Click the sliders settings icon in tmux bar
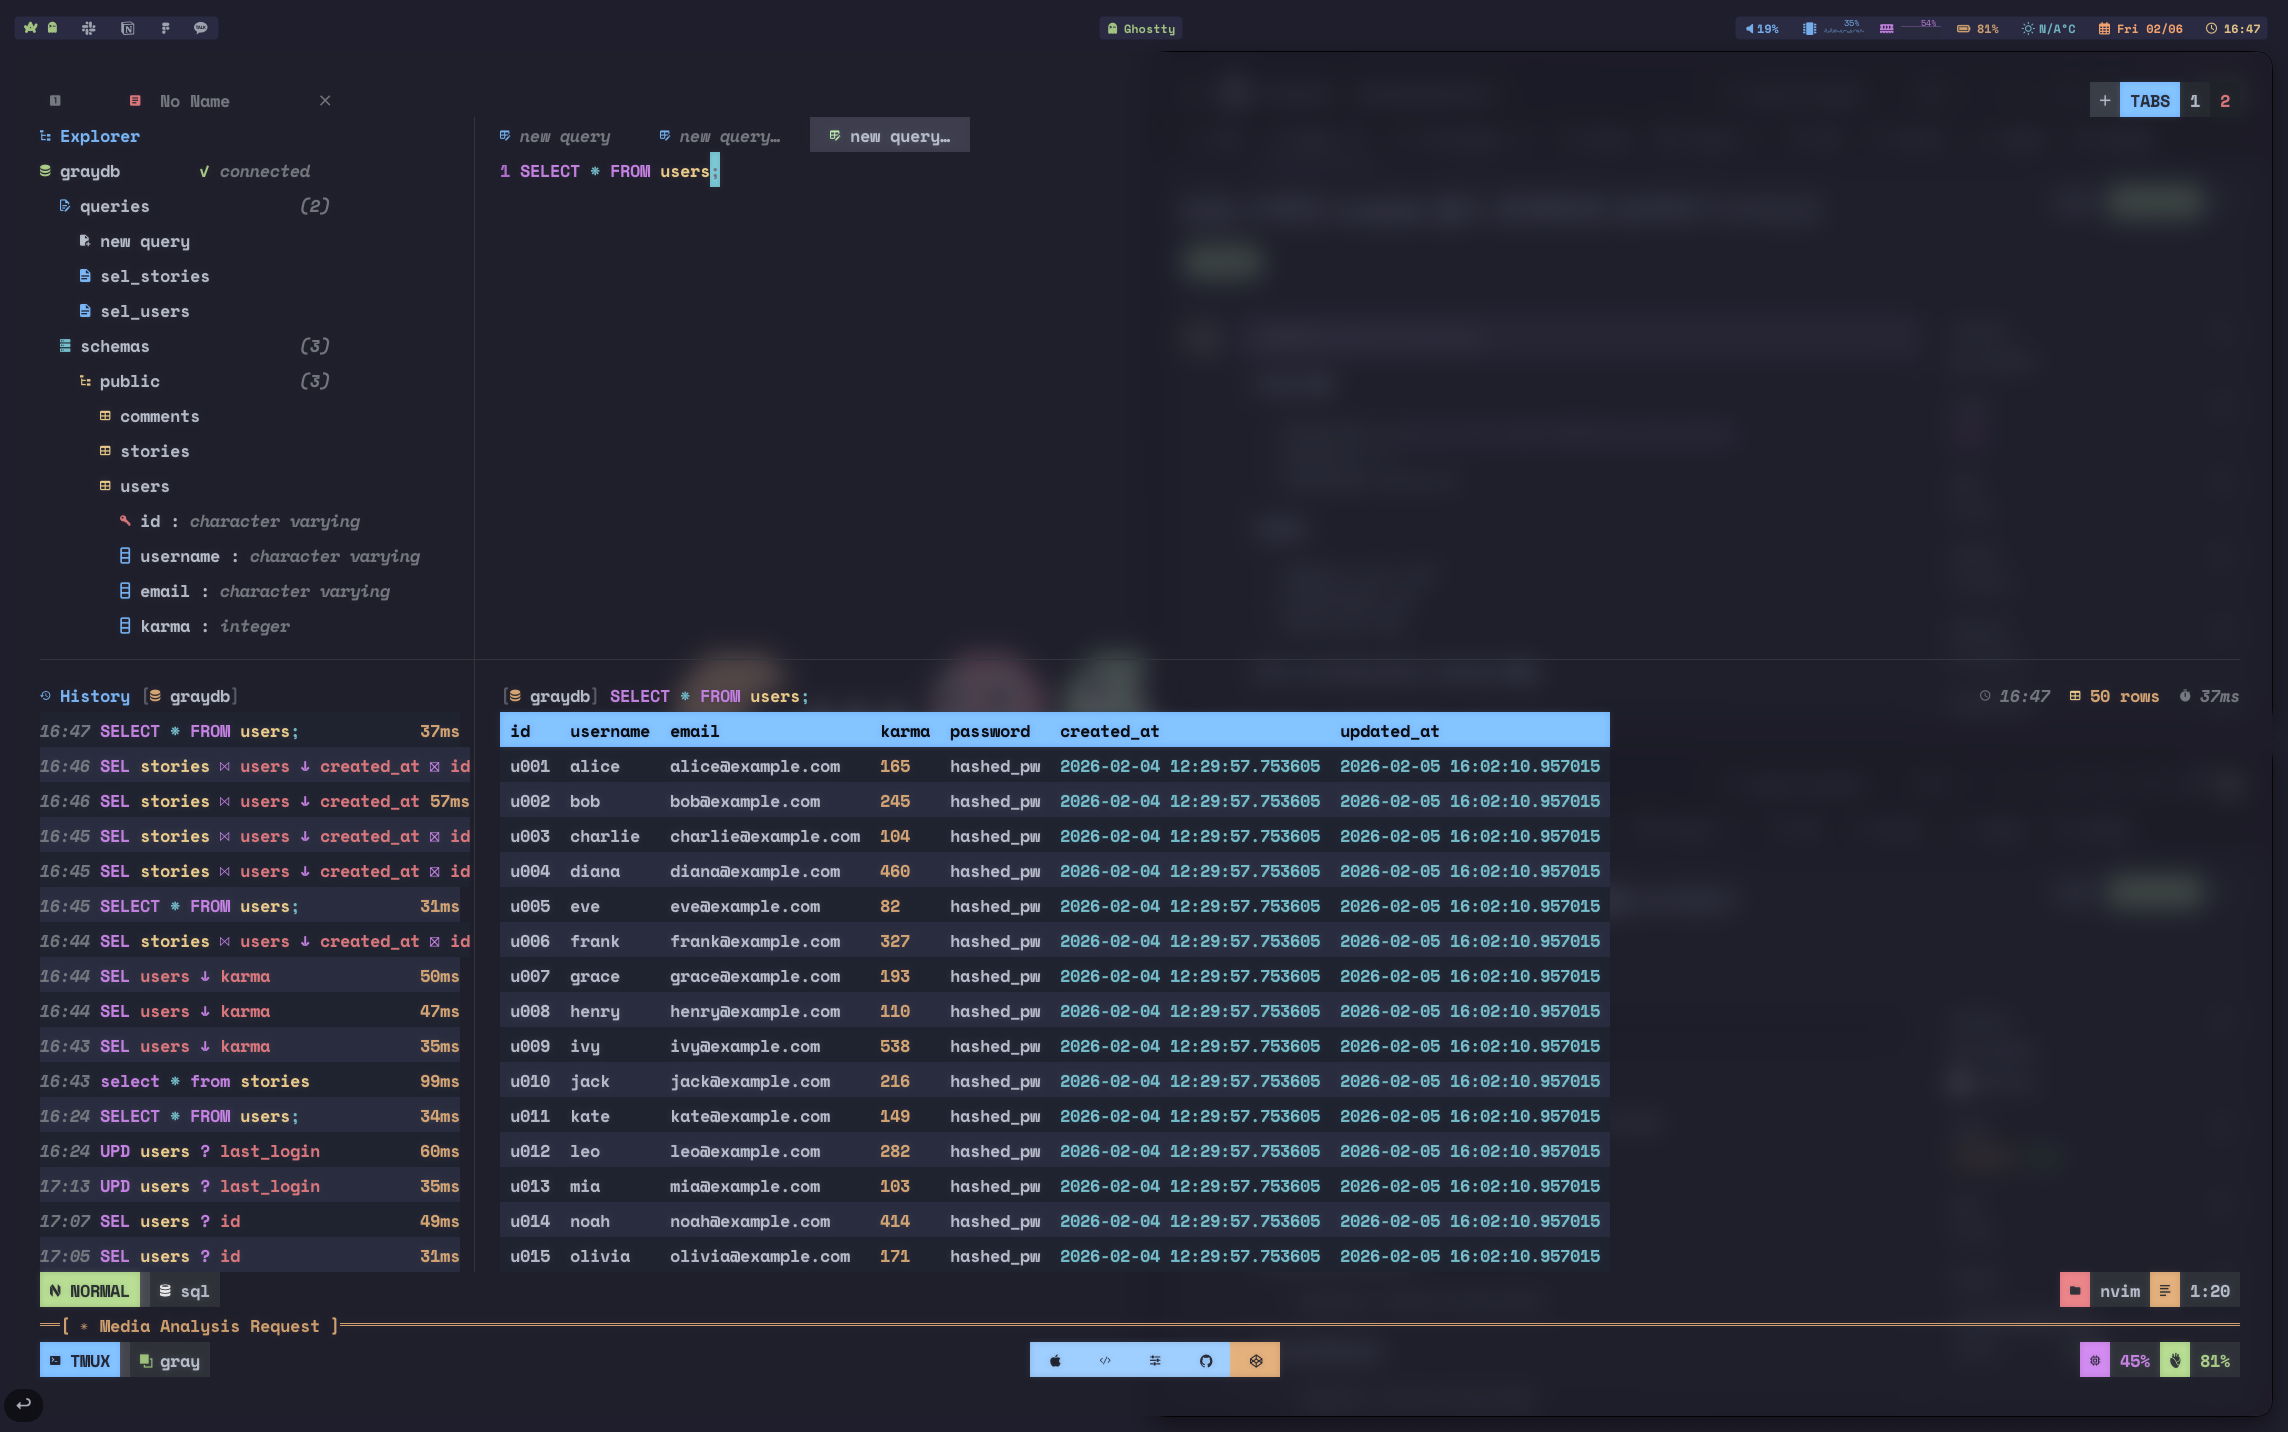The height and width of the screenshot is (1432, 2288). pos(1155,1360)
